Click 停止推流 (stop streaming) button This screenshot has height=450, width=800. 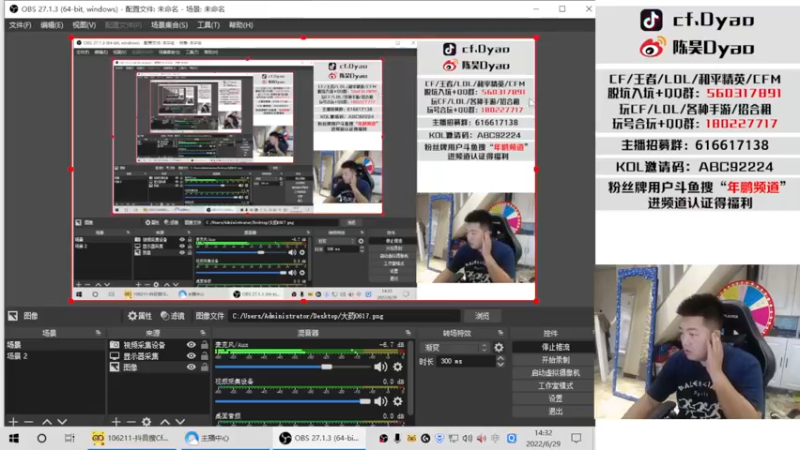pos(555,347)
